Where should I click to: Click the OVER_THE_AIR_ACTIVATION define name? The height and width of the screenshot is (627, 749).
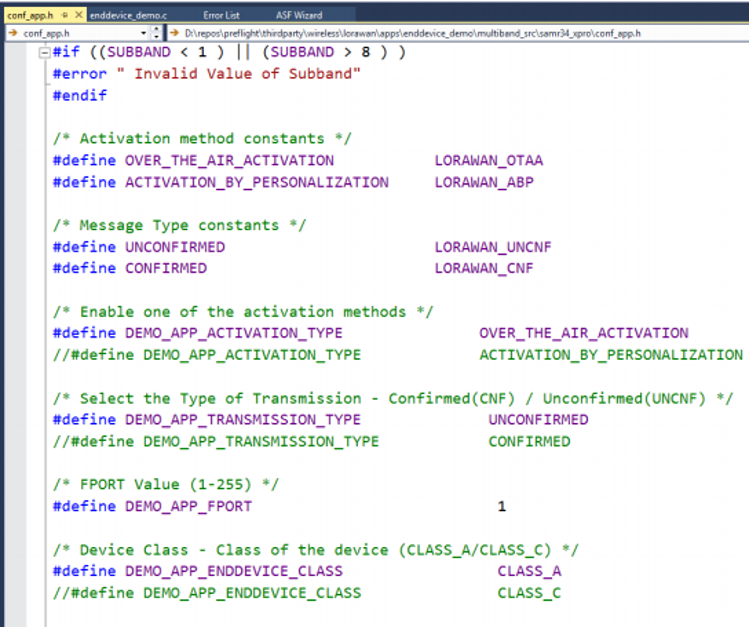229,160
